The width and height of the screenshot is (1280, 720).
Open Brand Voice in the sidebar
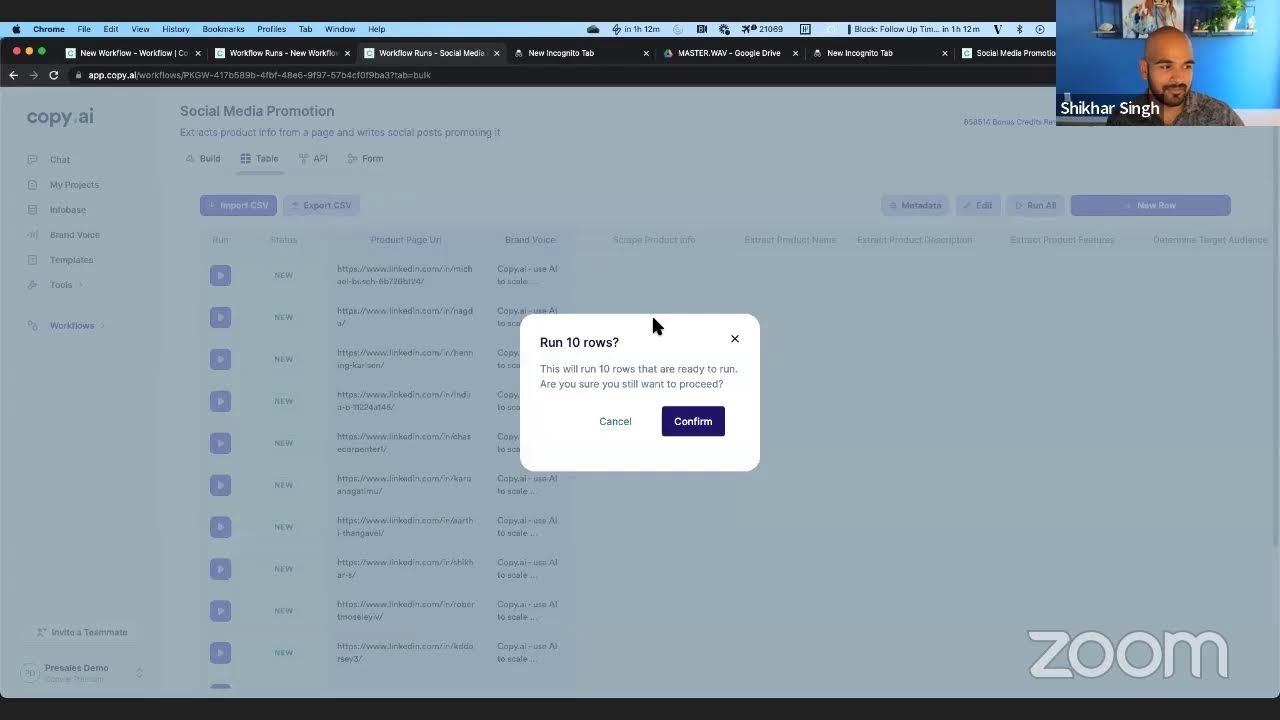click(x=74, y=235)
